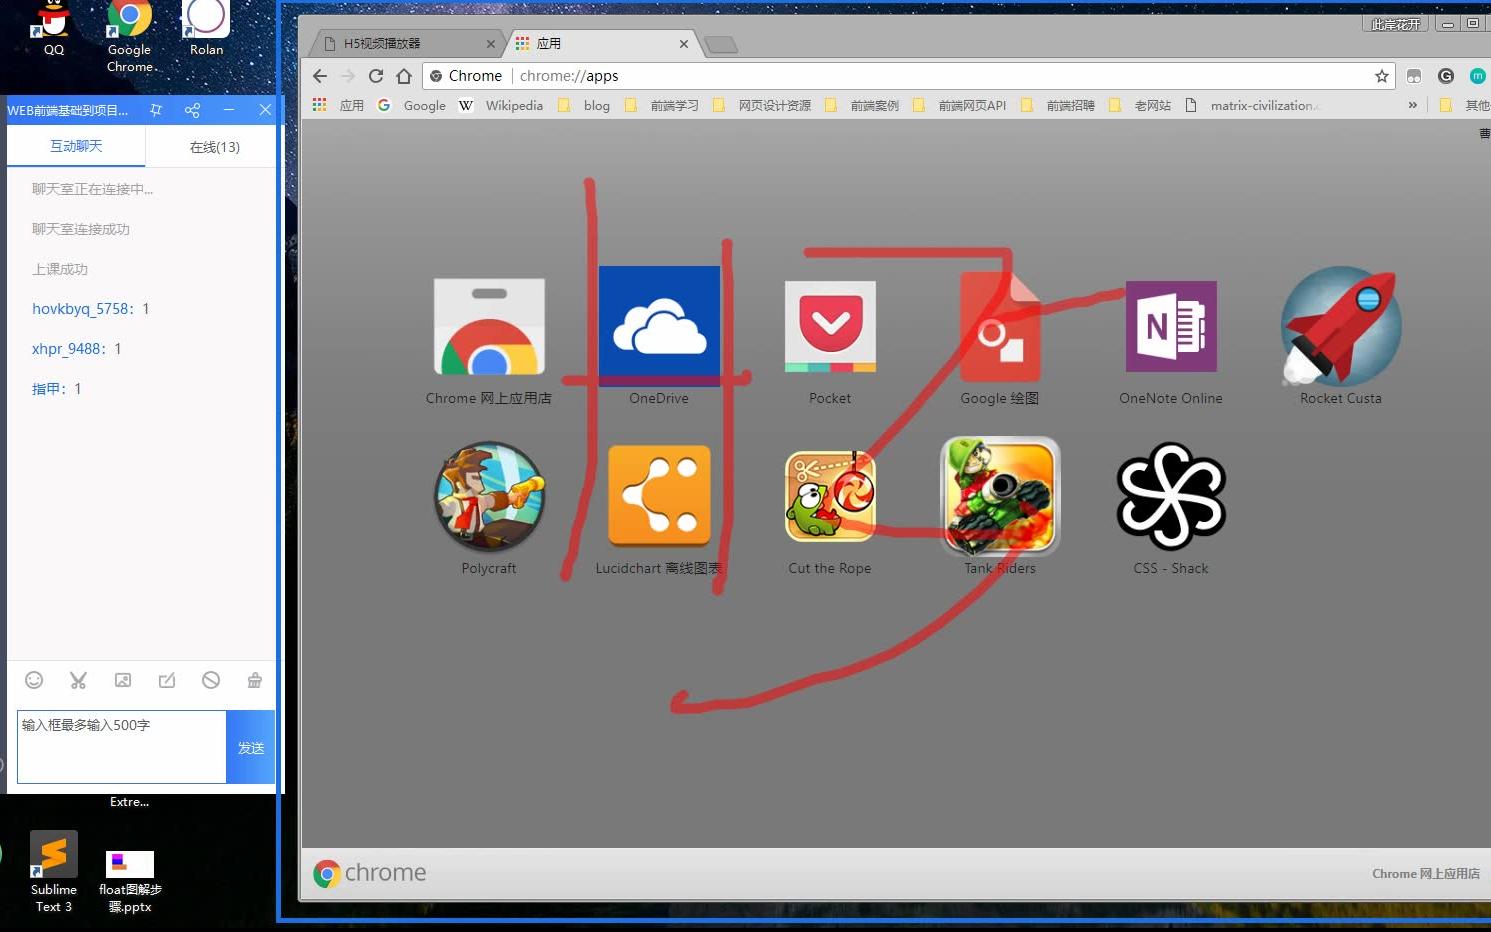Expand the 前端网页API bookmark folder
The width and height of the screenshot is (1491, 932).
pyautogui.click(x=960, y=105)
